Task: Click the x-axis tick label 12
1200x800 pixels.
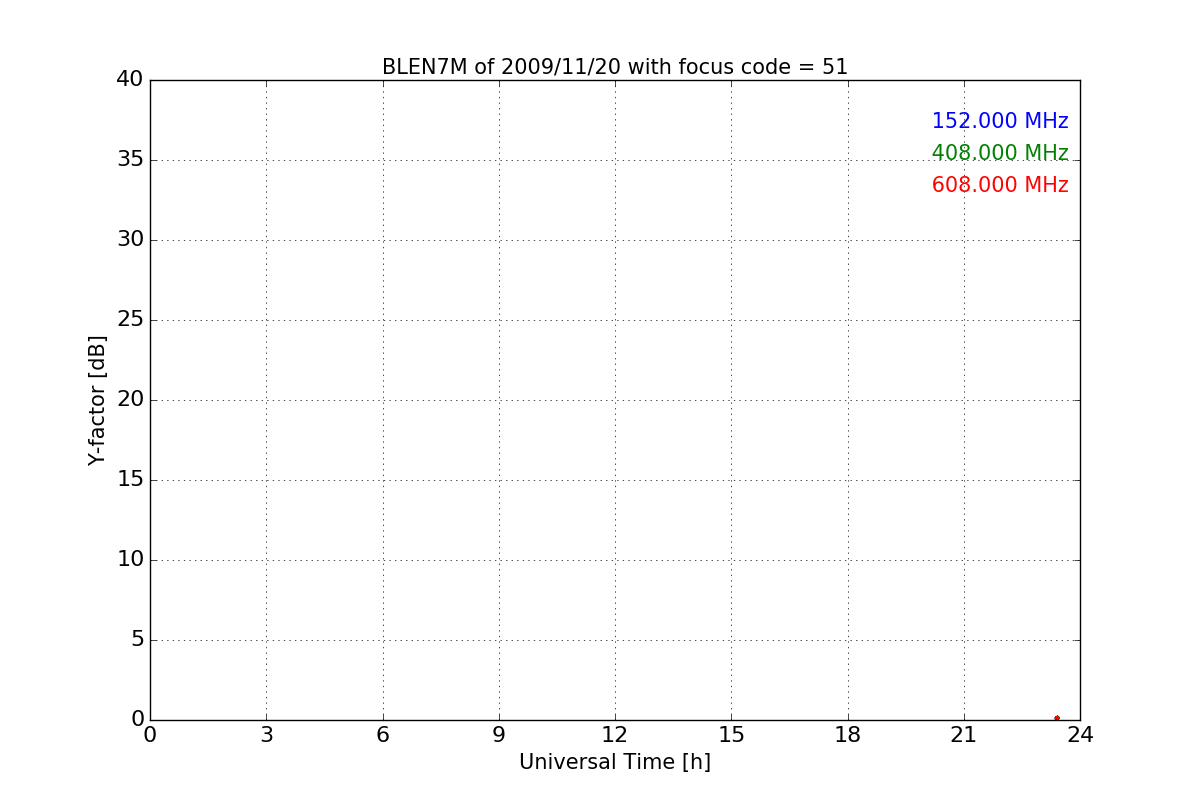Action: pyautogui.click(x=615, y=735)
